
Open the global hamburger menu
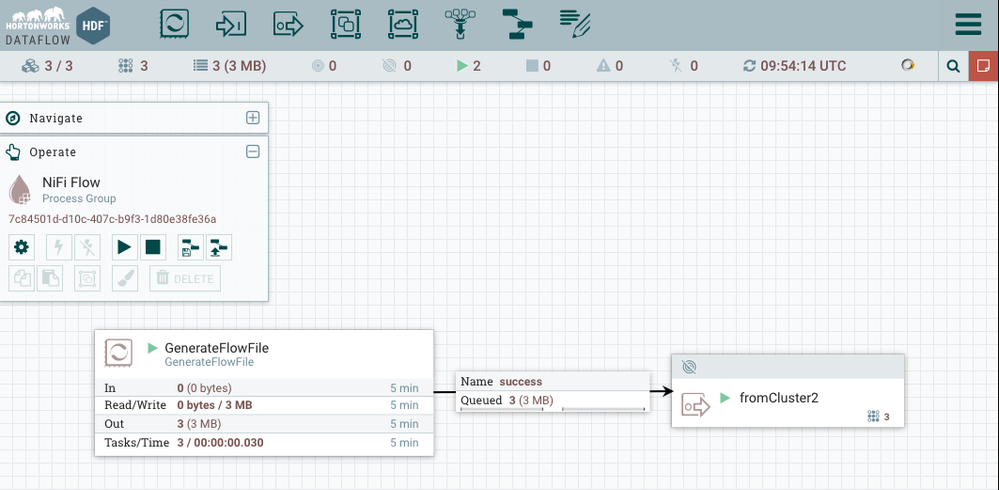coord(968,25)
